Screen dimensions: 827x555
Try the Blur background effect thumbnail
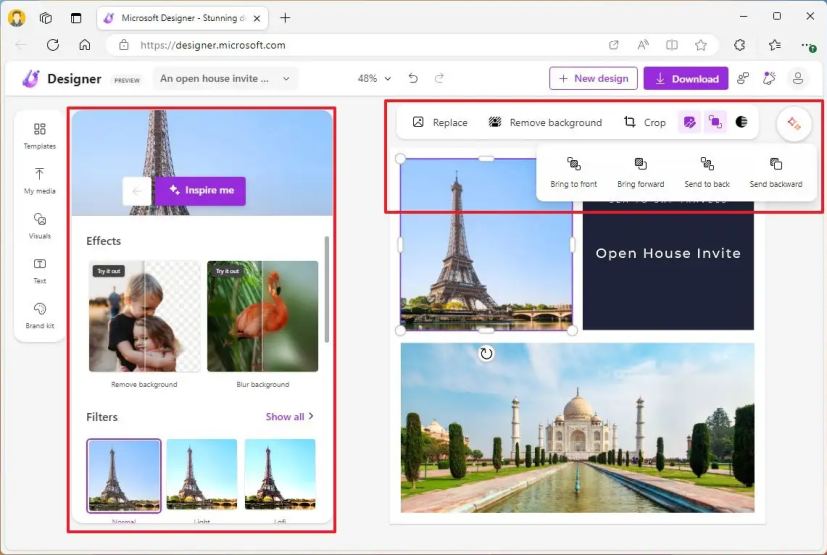tap(263, 316)
